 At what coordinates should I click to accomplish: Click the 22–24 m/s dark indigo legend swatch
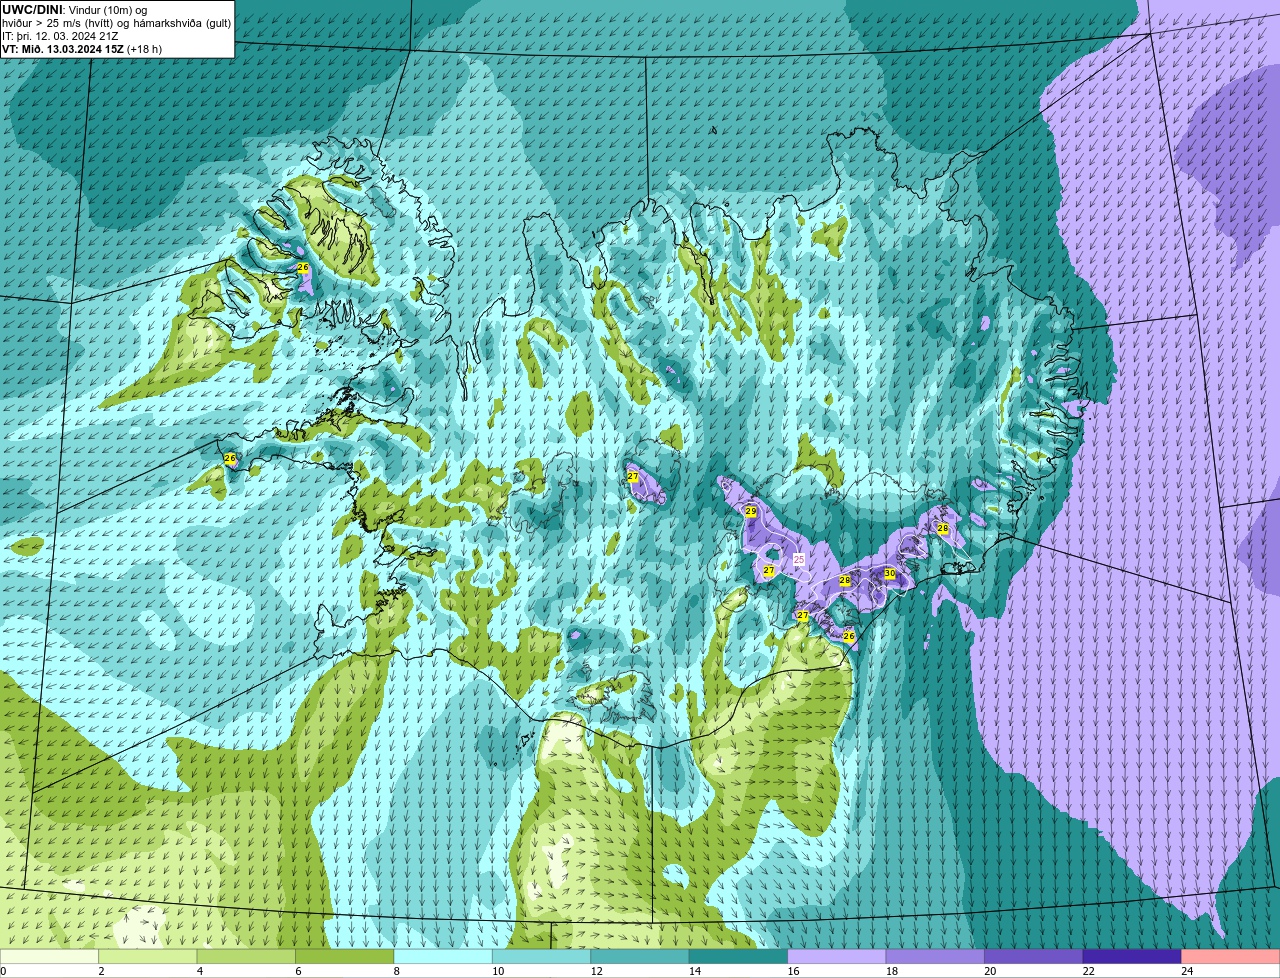coord(1132,957)
